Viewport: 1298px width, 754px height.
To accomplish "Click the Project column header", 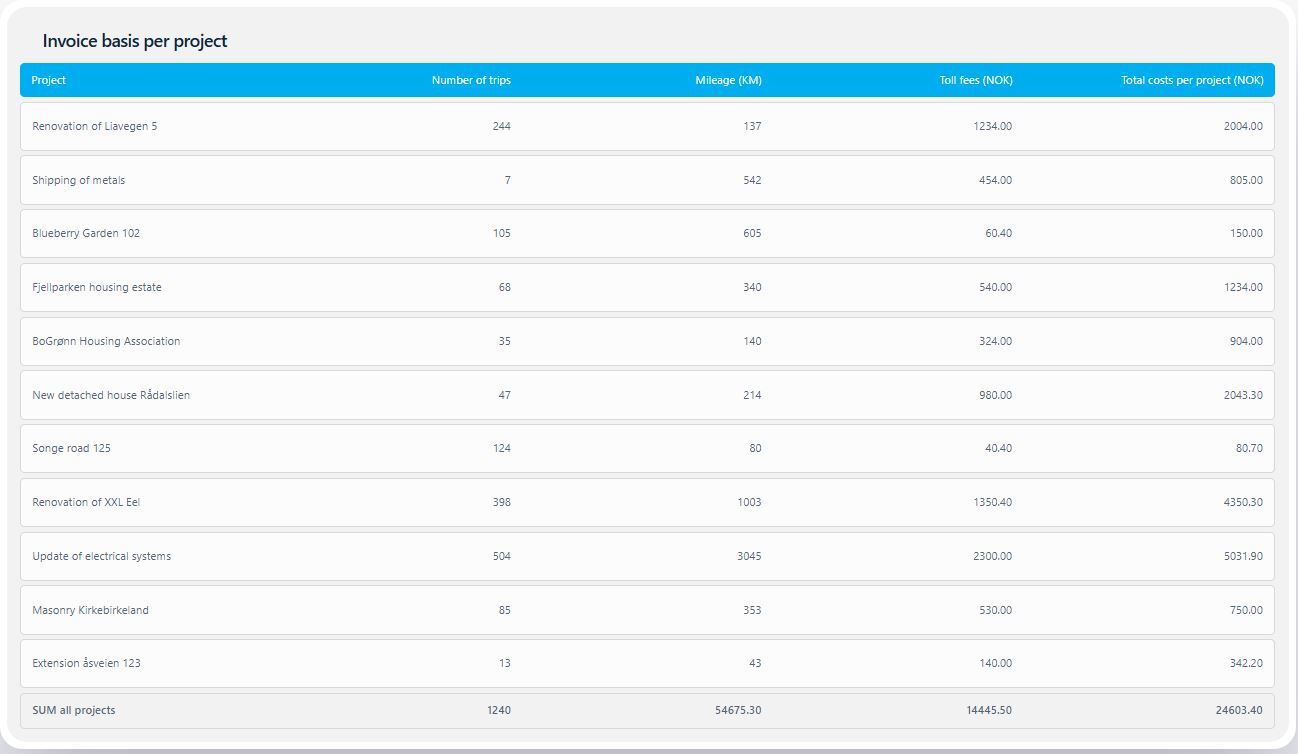I will [x=49, y=80].
